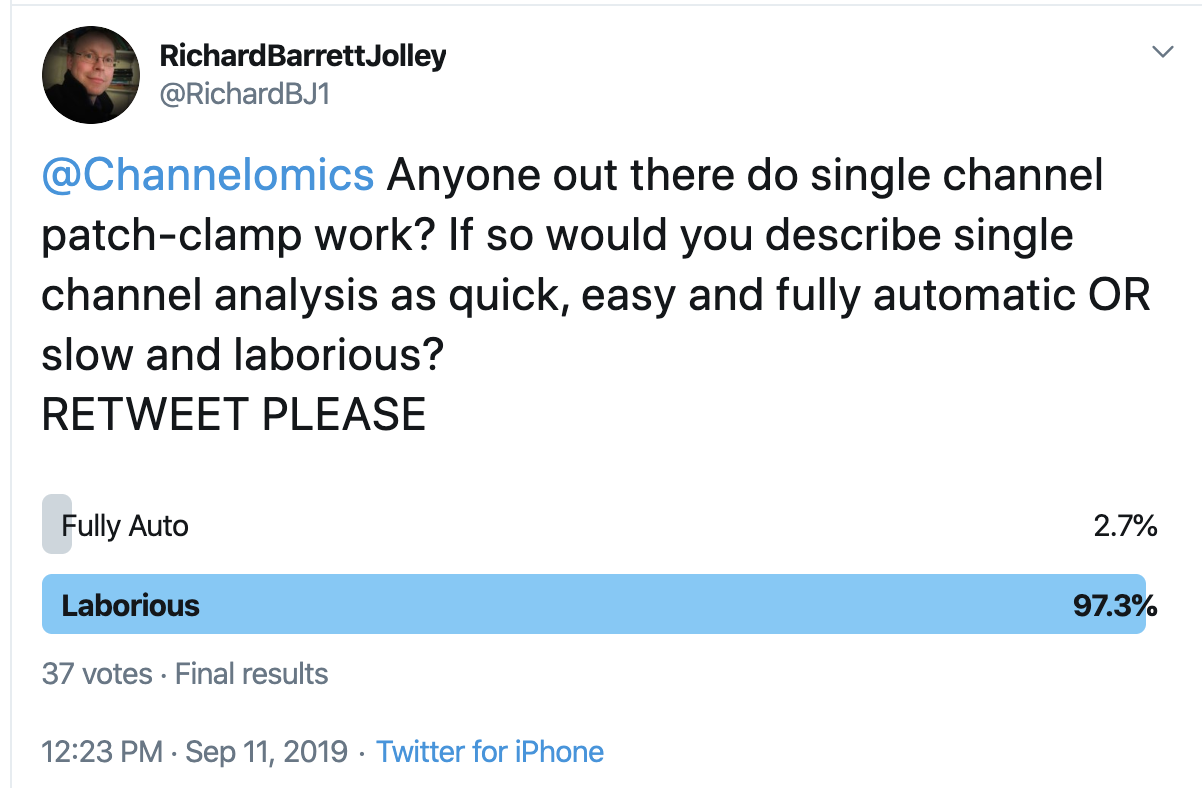
Task: Click Richard's profile avatar picture
Action: coord(90,74)
